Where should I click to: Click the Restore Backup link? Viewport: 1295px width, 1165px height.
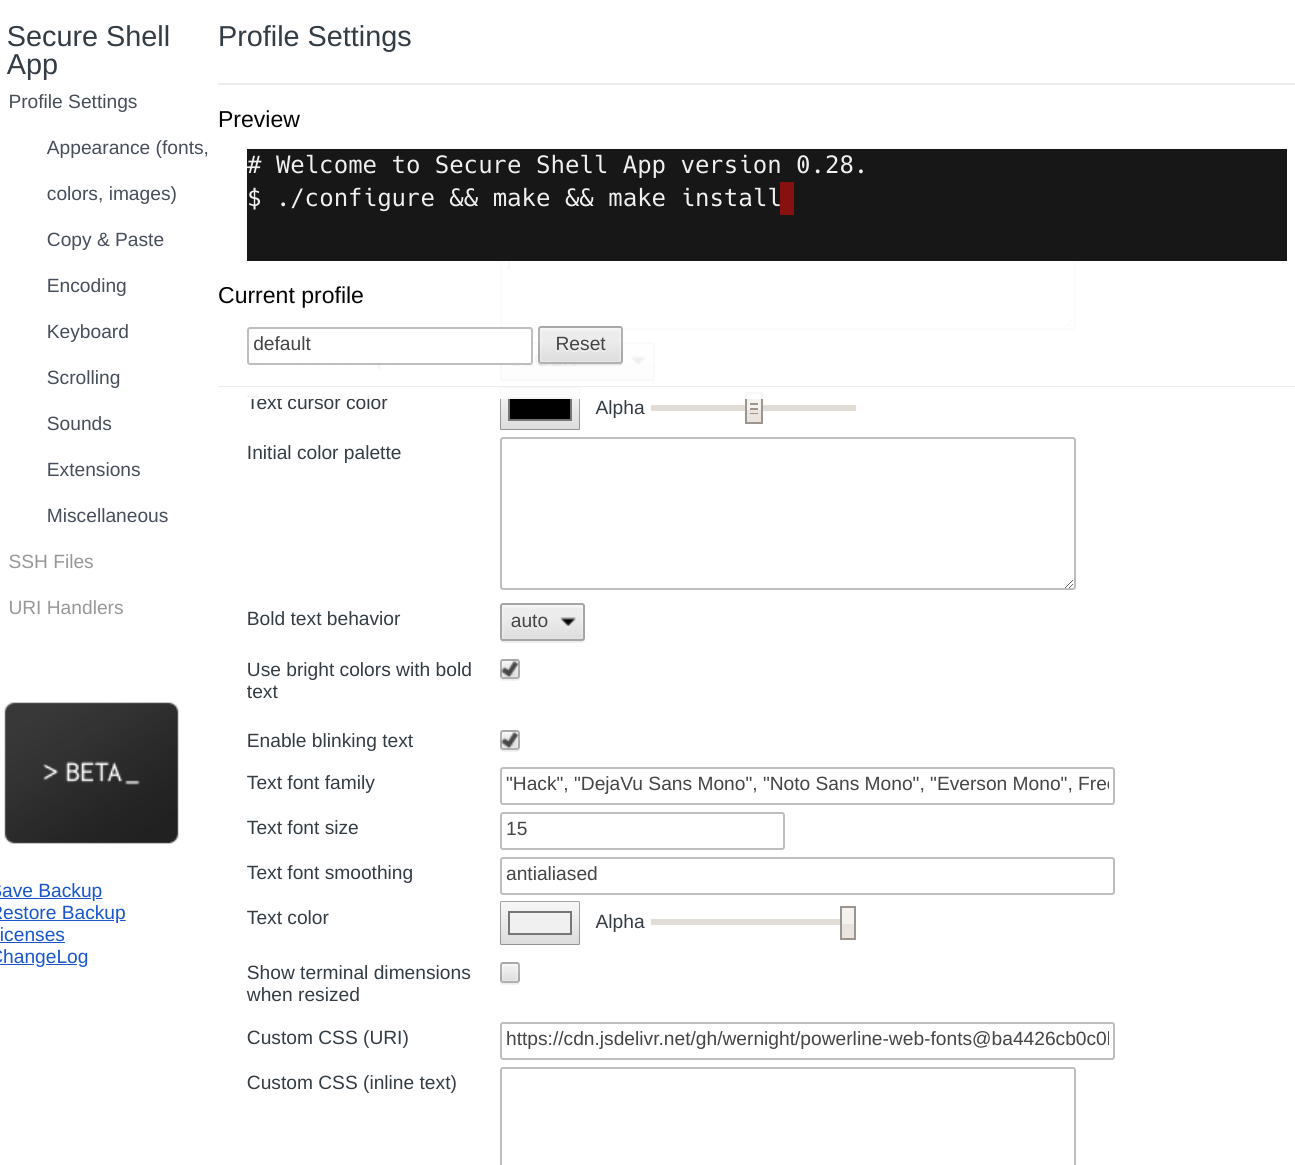coord(62,913)
